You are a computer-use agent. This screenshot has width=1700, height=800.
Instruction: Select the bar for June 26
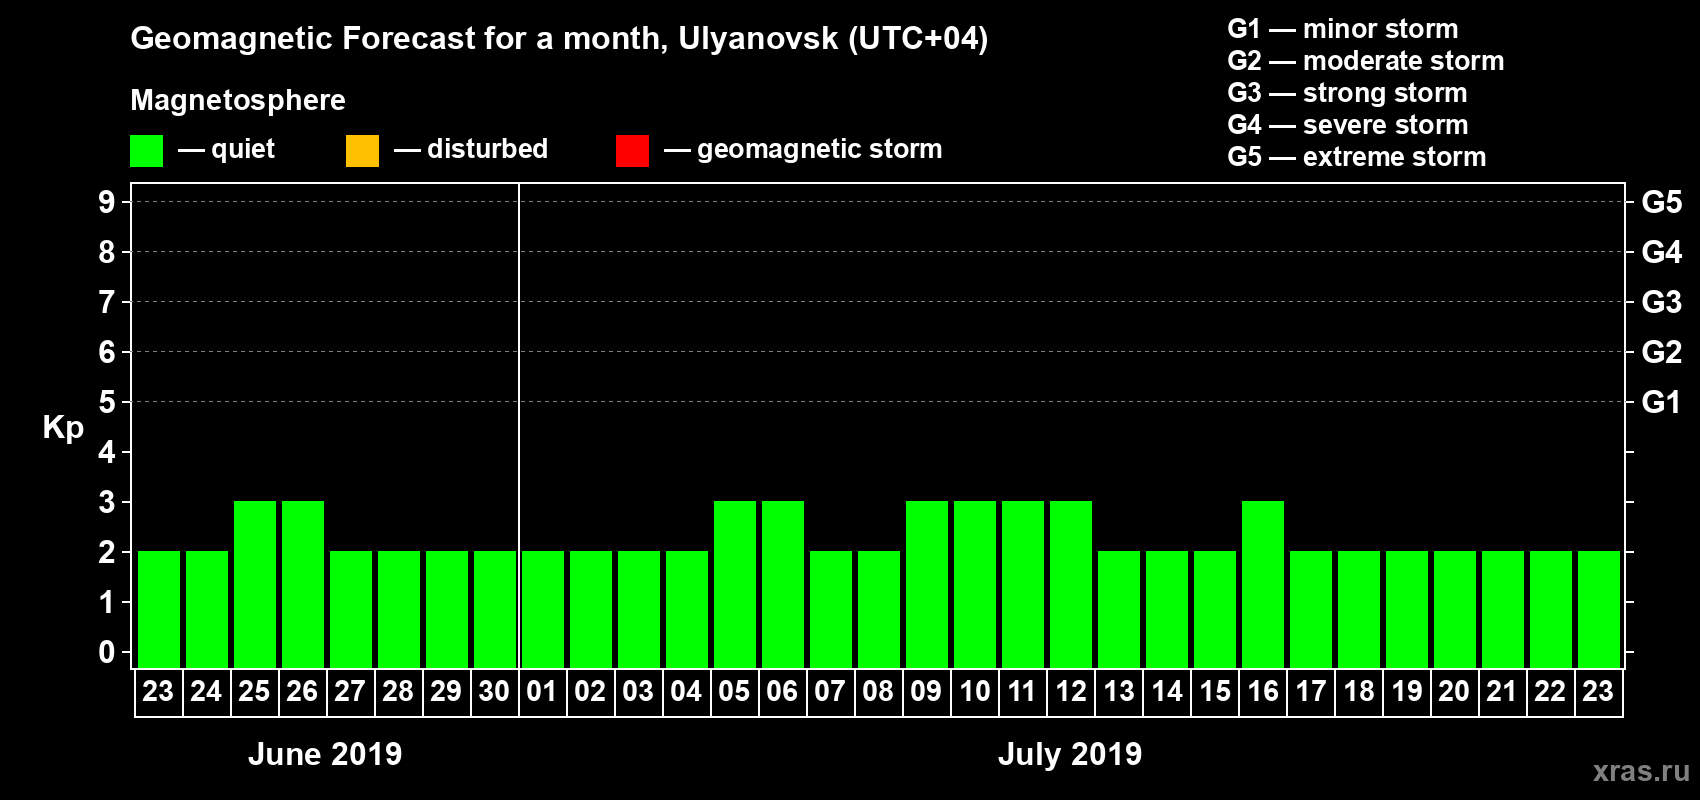[303, 584]
